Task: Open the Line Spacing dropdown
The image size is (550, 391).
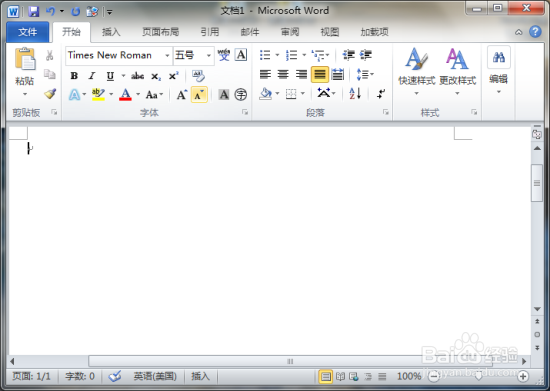Action: pyautogui.click(x=365, y=74)
